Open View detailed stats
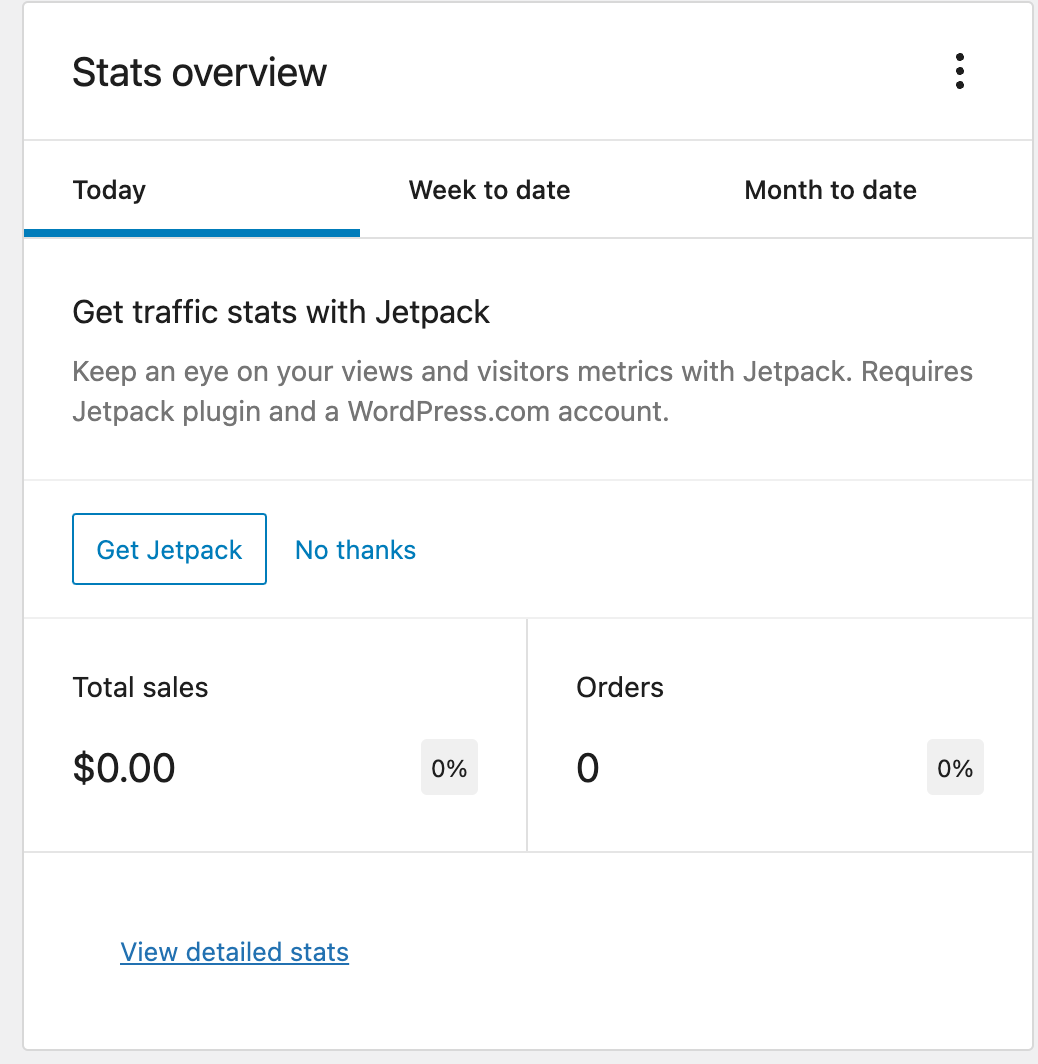Image resolution: width=1038 pixels, height=1064 pixels. pyautogui.click(x=234, y=951)
